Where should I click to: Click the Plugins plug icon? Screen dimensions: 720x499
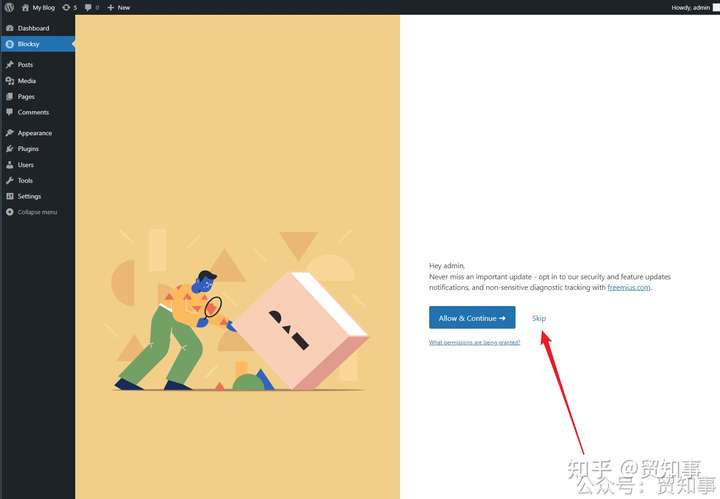pos(10,149)
